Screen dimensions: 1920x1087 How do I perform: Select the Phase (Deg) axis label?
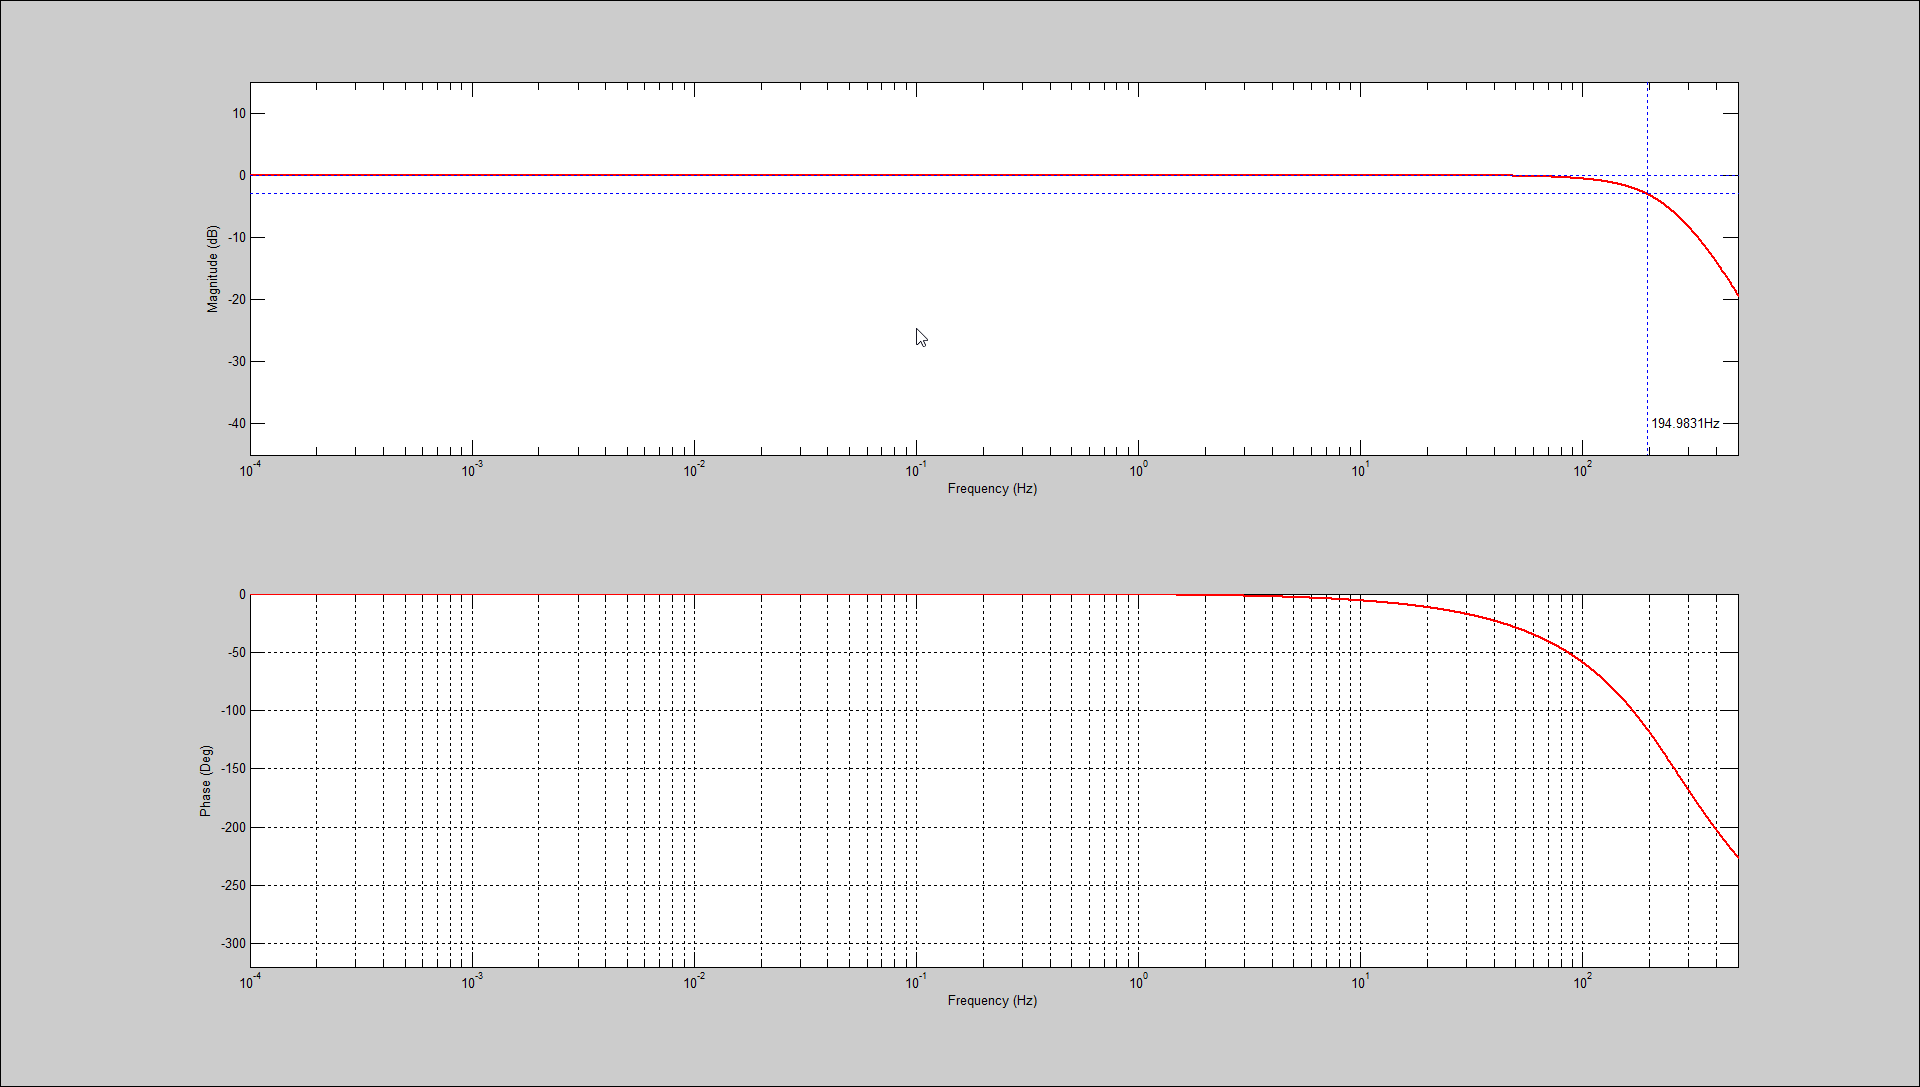click(206, 781)
